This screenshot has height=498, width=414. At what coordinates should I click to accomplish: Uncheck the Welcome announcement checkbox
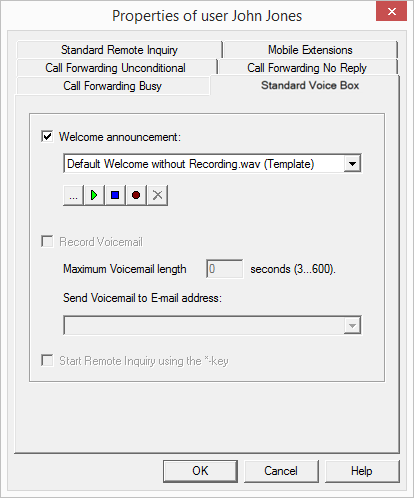click(x=47, y=137)
